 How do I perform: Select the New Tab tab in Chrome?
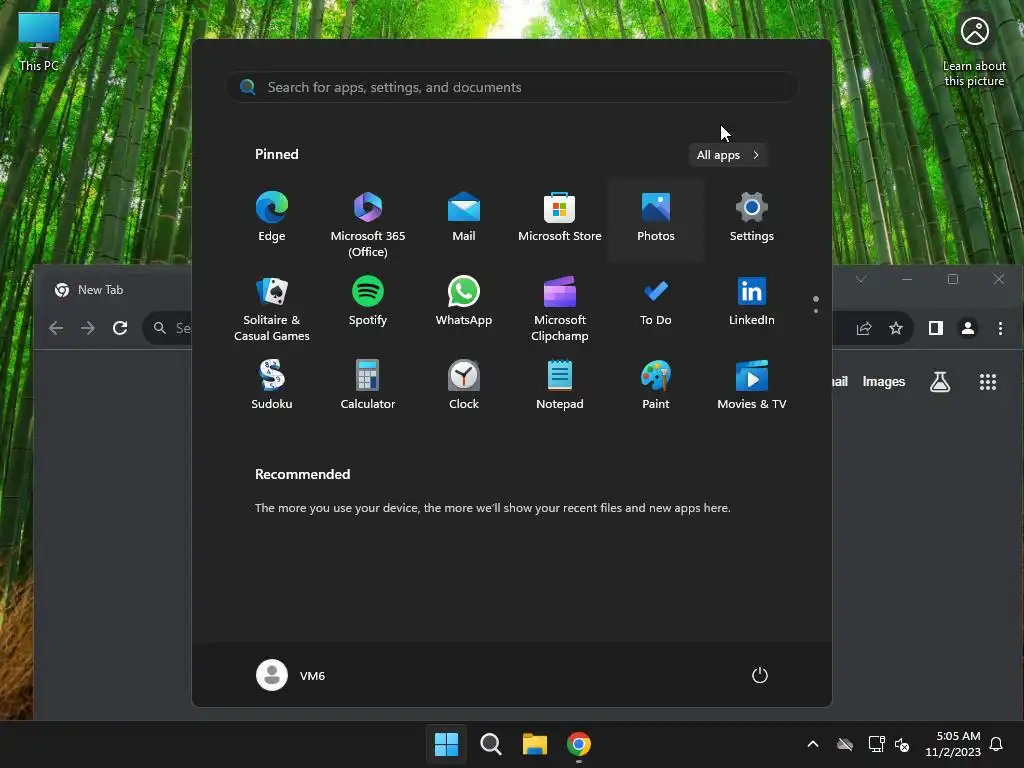point(100,289)
